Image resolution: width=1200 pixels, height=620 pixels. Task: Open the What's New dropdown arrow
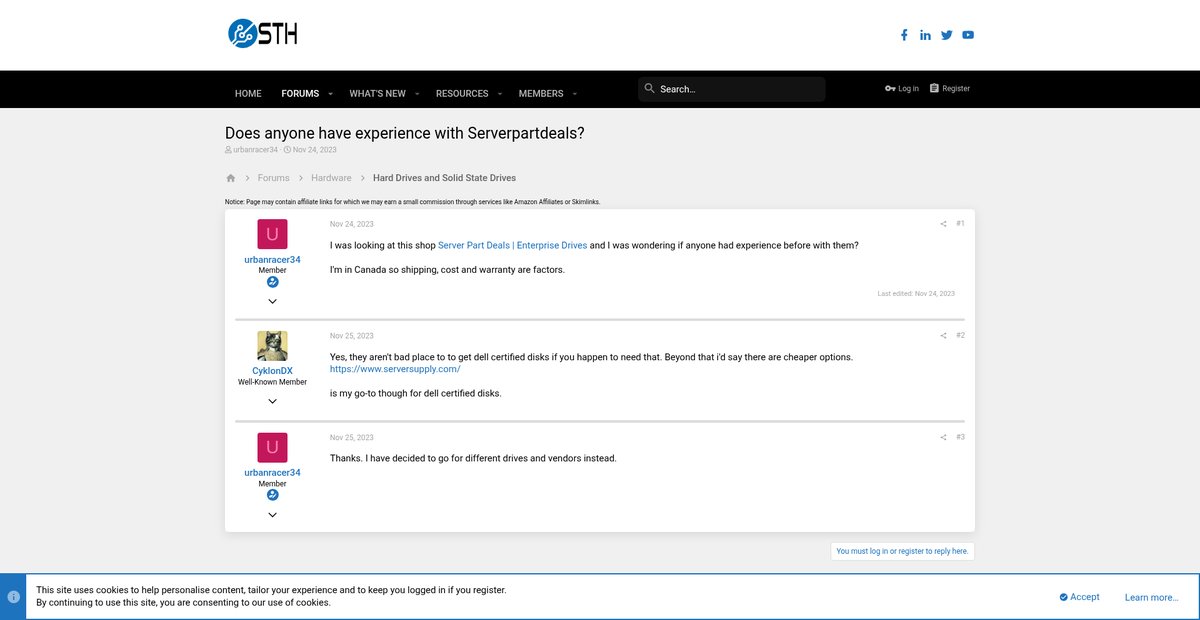pos(416,94)
